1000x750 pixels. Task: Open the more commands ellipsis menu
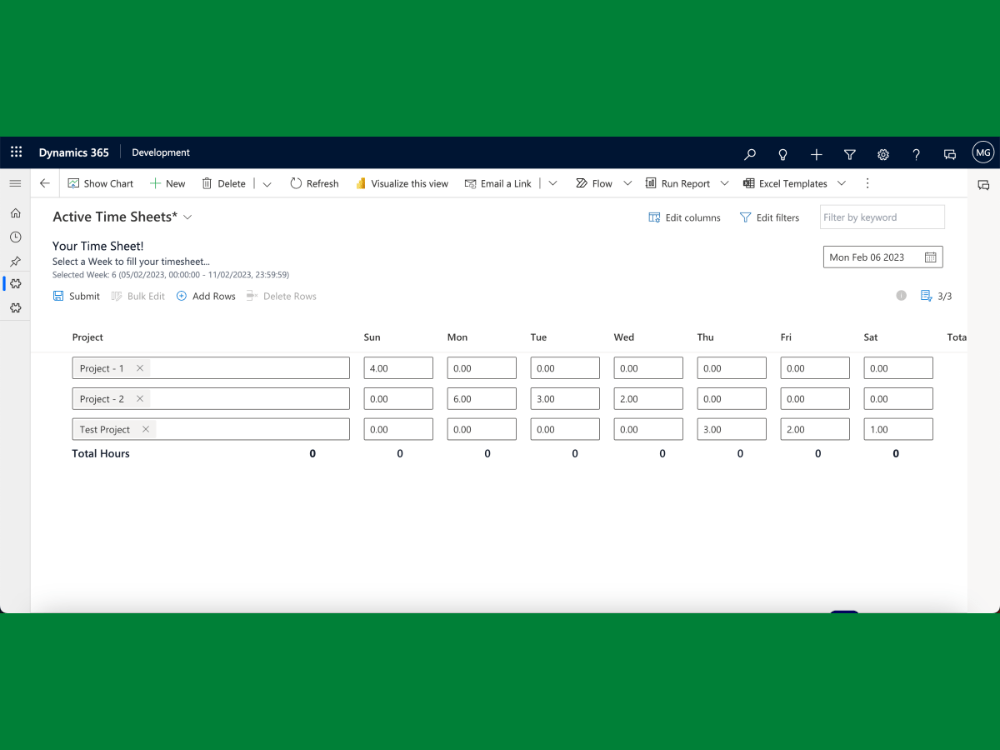click(x=867, y=183)
